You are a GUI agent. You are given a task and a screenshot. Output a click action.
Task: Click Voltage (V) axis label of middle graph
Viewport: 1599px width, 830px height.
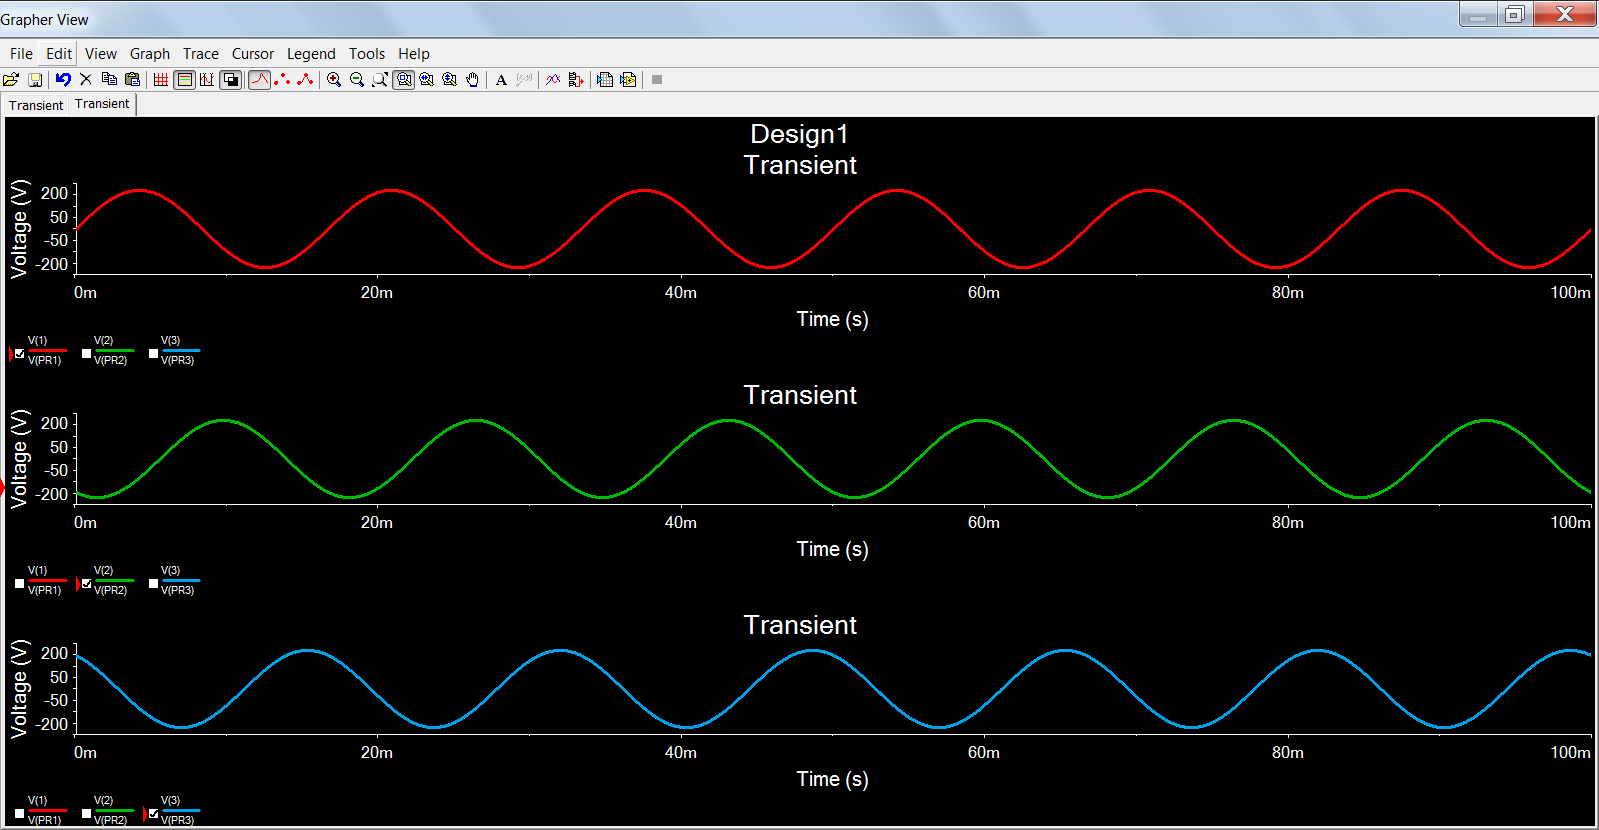(19, 459)
